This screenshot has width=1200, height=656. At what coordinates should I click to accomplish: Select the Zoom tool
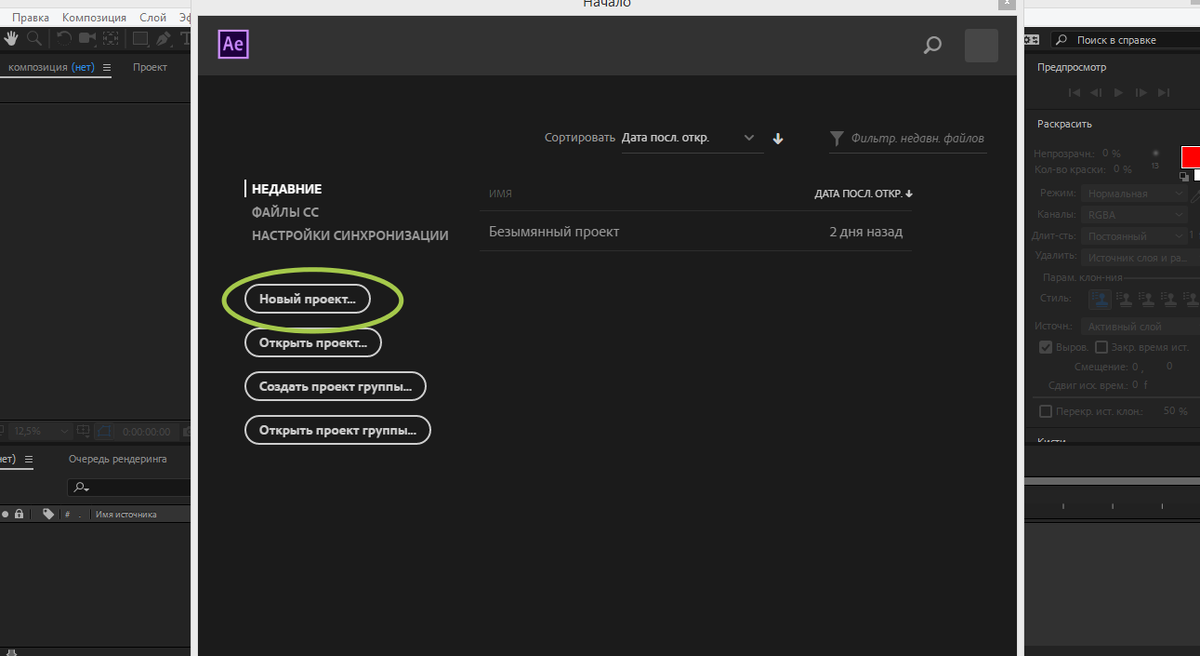pyautogui.click(x=34, y=38)
